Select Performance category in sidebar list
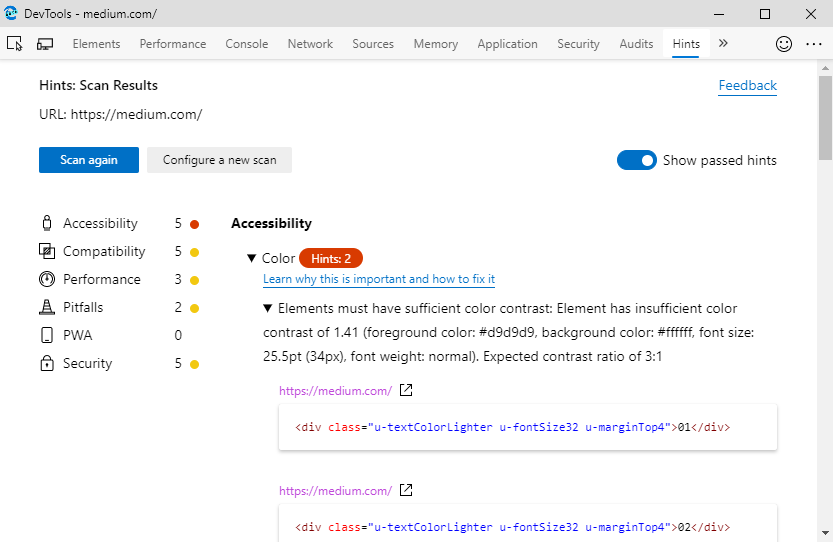Image resolution: width=833 pixels, height=542 pixels. 119,279
